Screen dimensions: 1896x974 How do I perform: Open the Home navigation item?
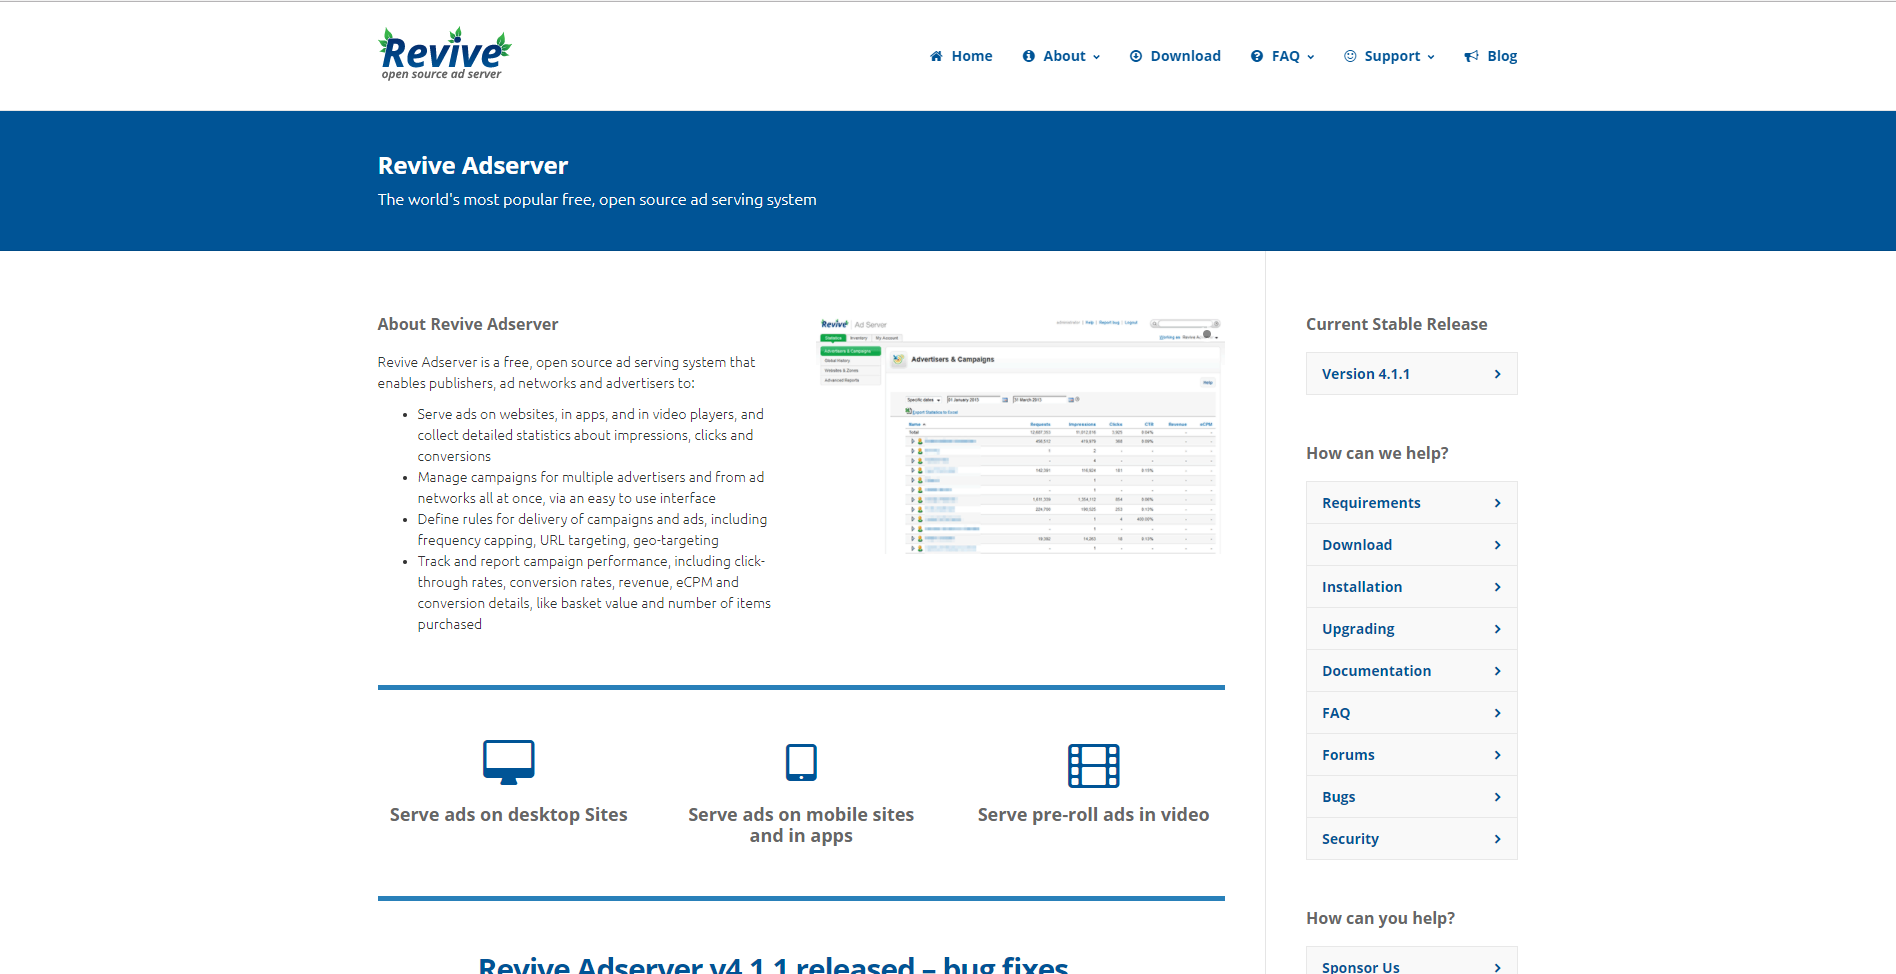[x=961, y=56]
